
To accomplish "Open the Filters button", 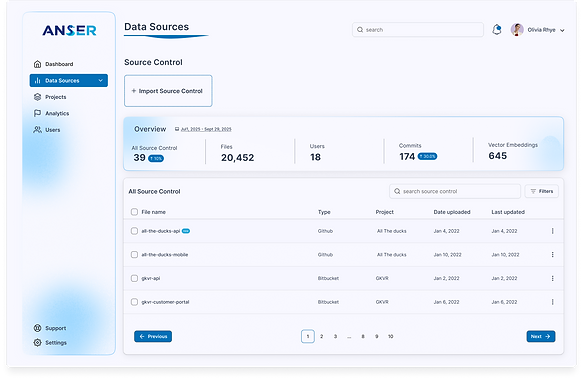I will [541, 191].
